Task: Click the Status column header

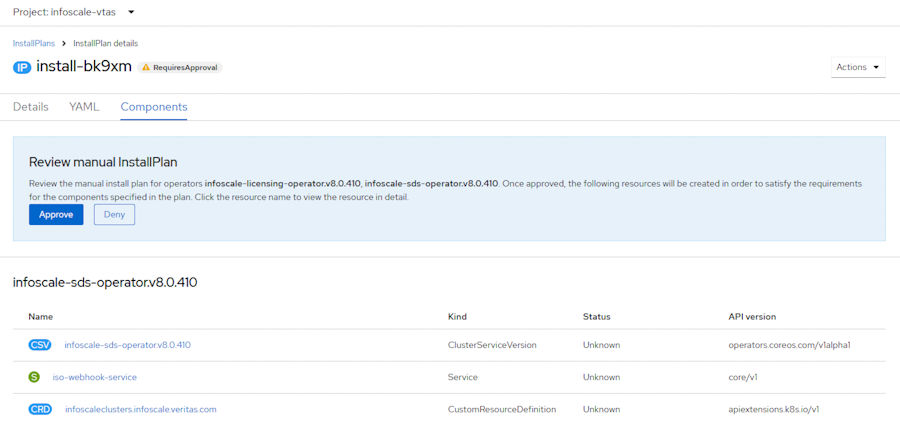Action: [596, 317]
